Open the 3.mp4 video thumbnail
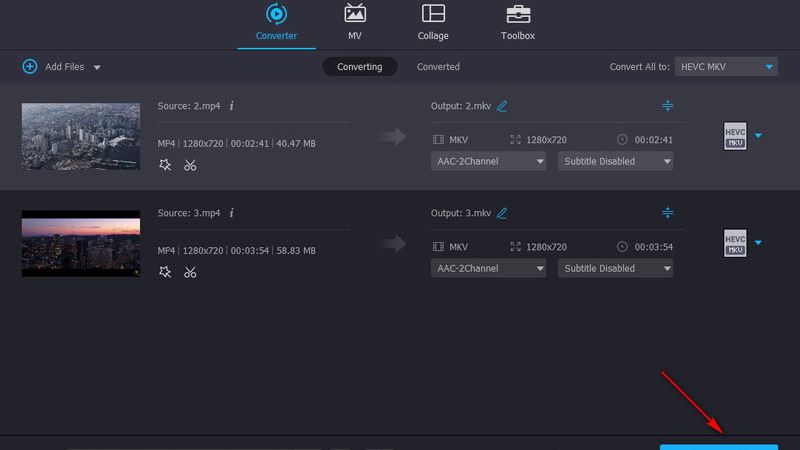This screenshot has height=450, width=800. point(81,243)
